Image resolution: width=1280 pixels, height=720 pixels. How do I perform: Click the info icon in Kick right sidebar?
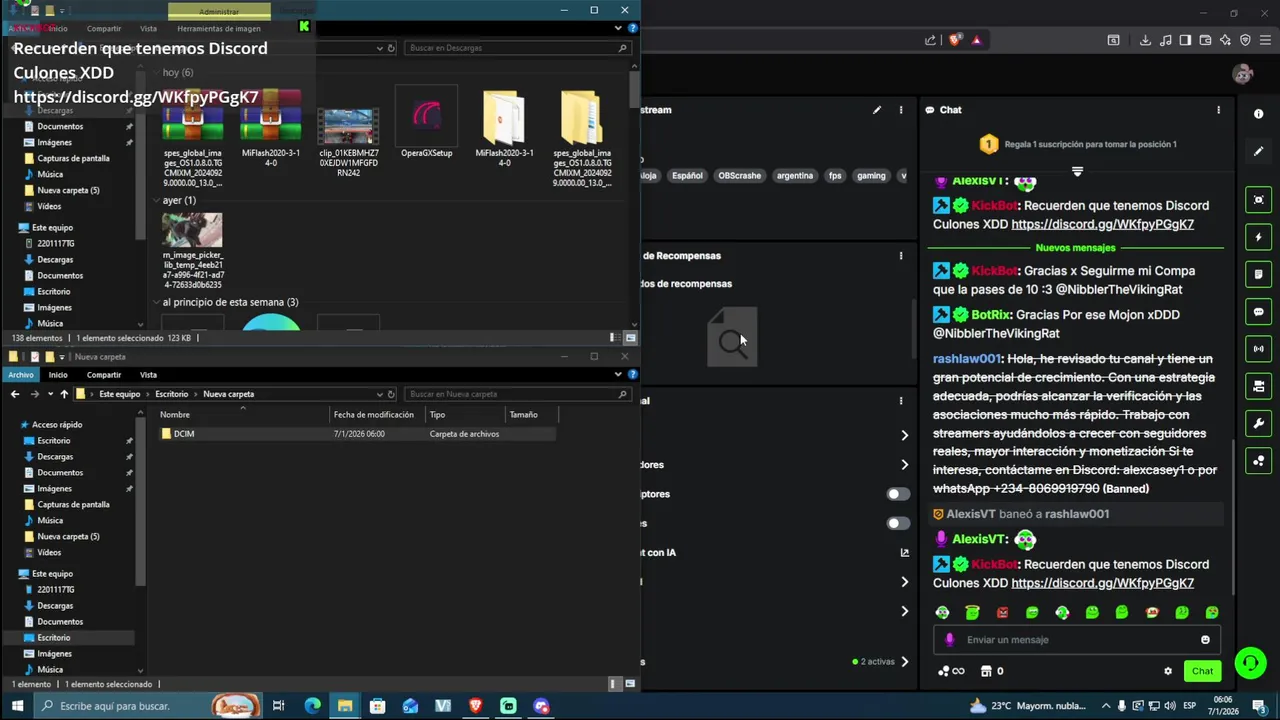[1259, 114]
